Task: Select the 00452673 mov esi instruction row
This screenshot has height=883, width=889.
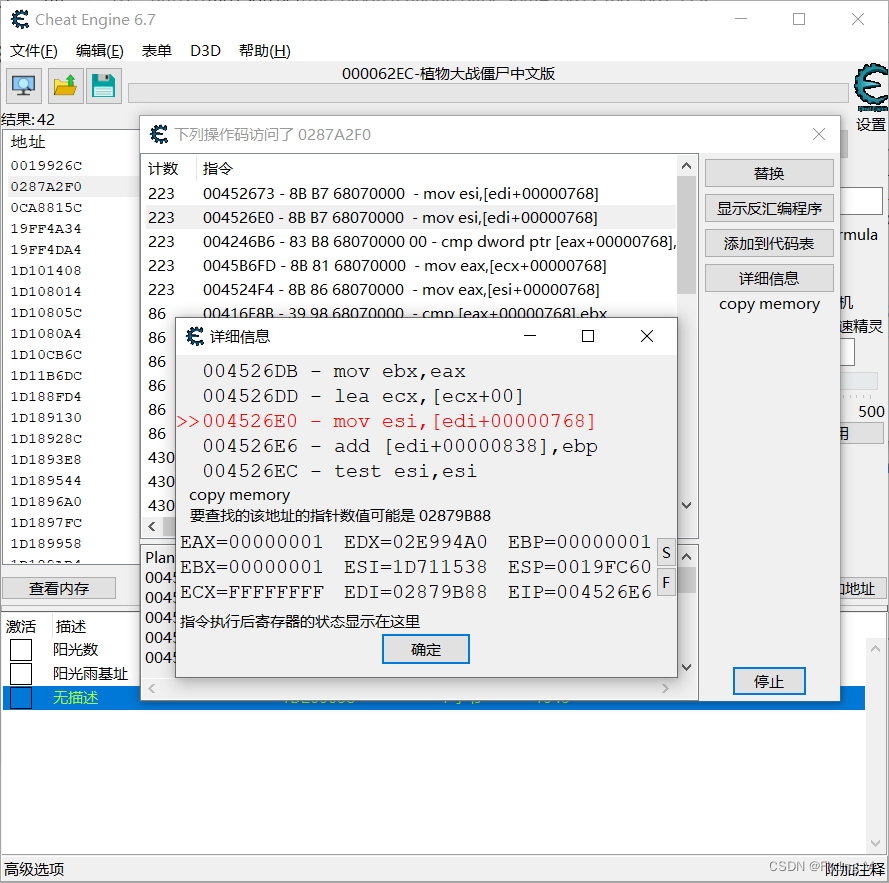Action: pyautogui.click(x=410, y=193)
